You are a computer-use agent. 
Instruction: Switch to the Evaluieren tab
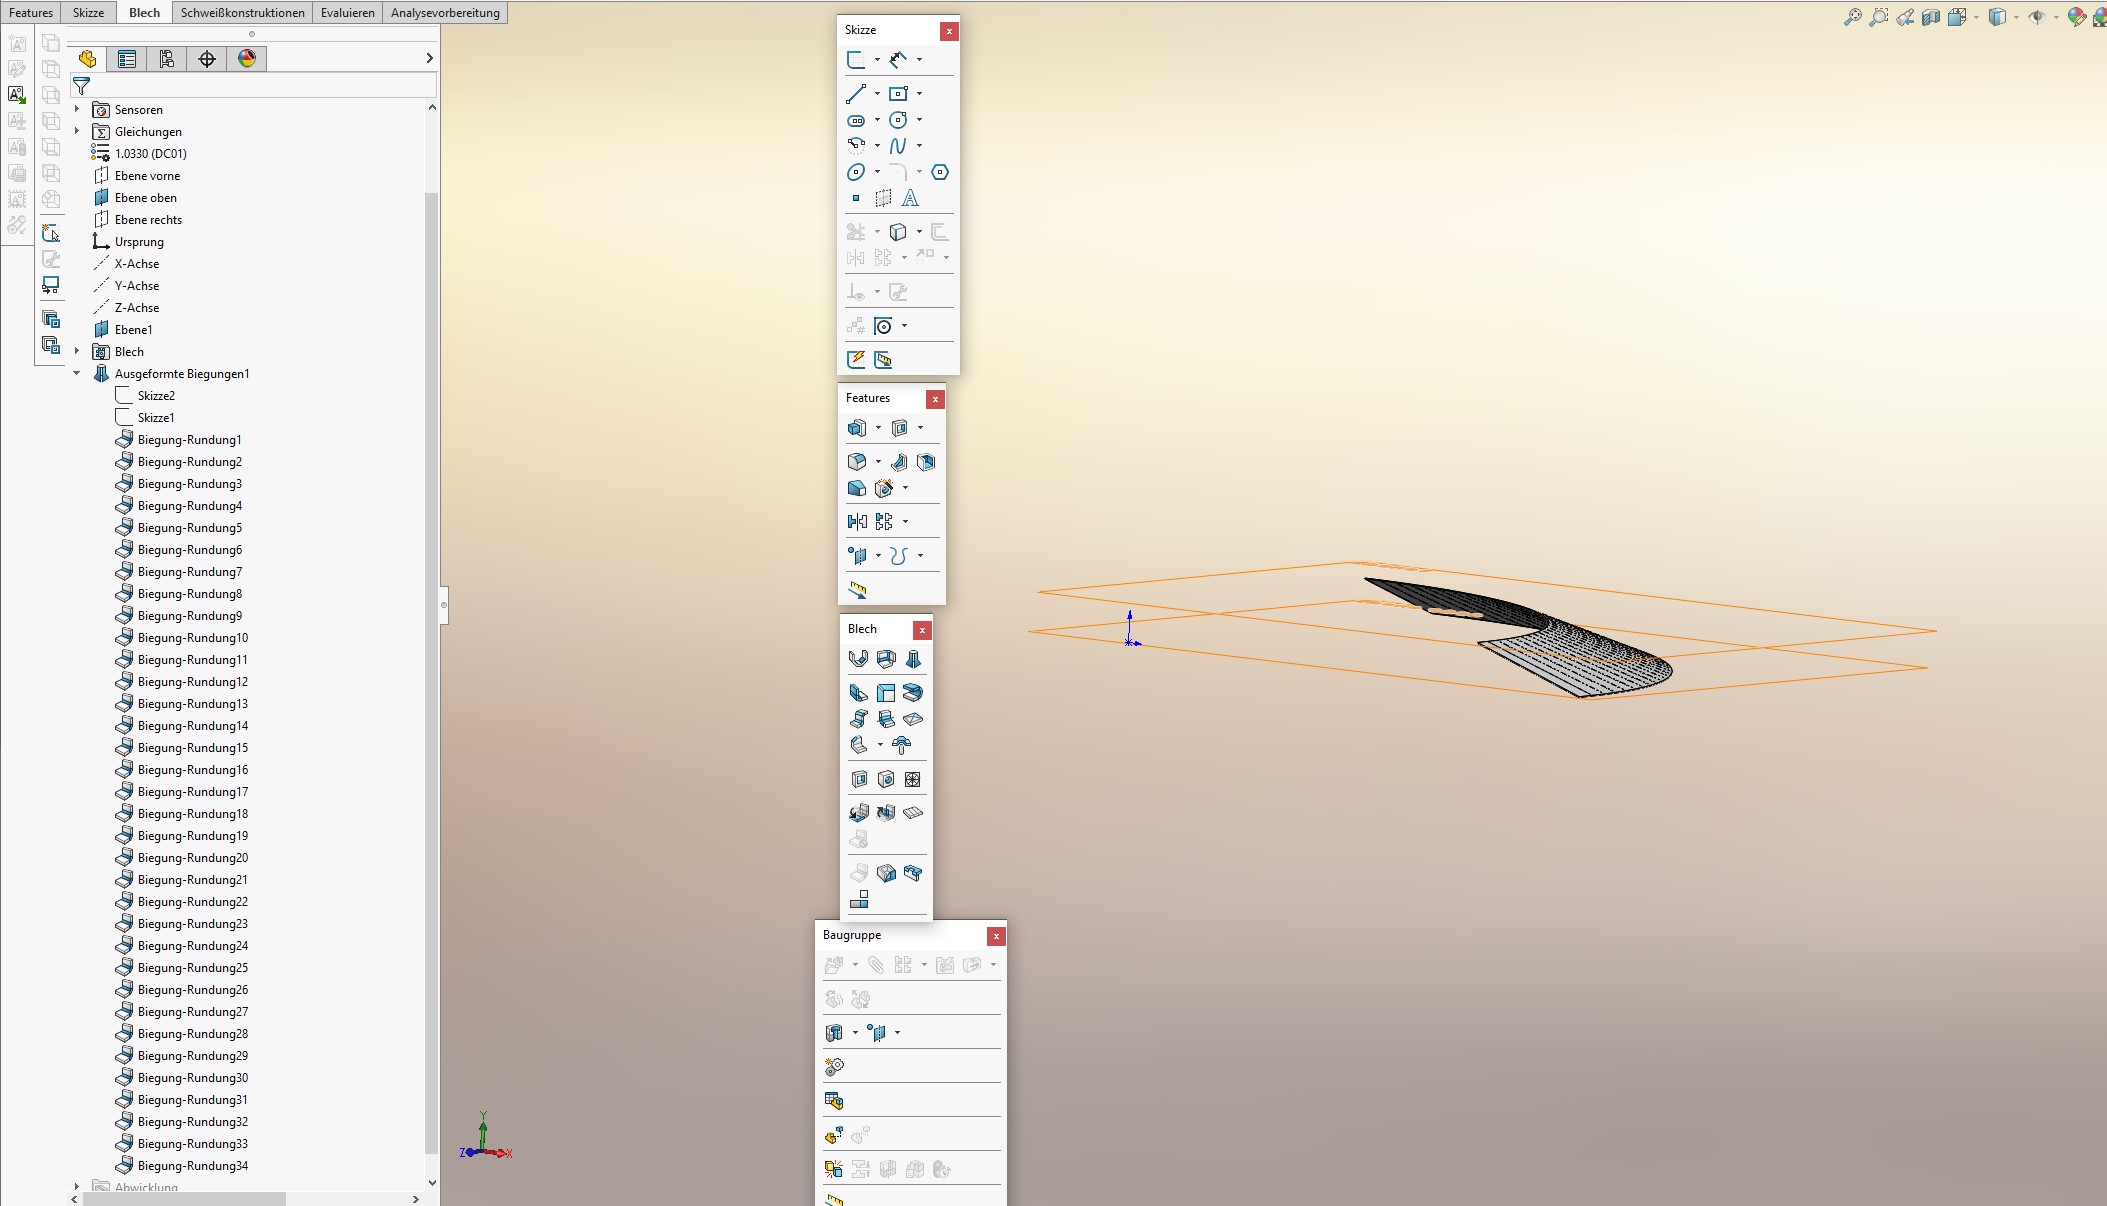[x=347, y=13]
